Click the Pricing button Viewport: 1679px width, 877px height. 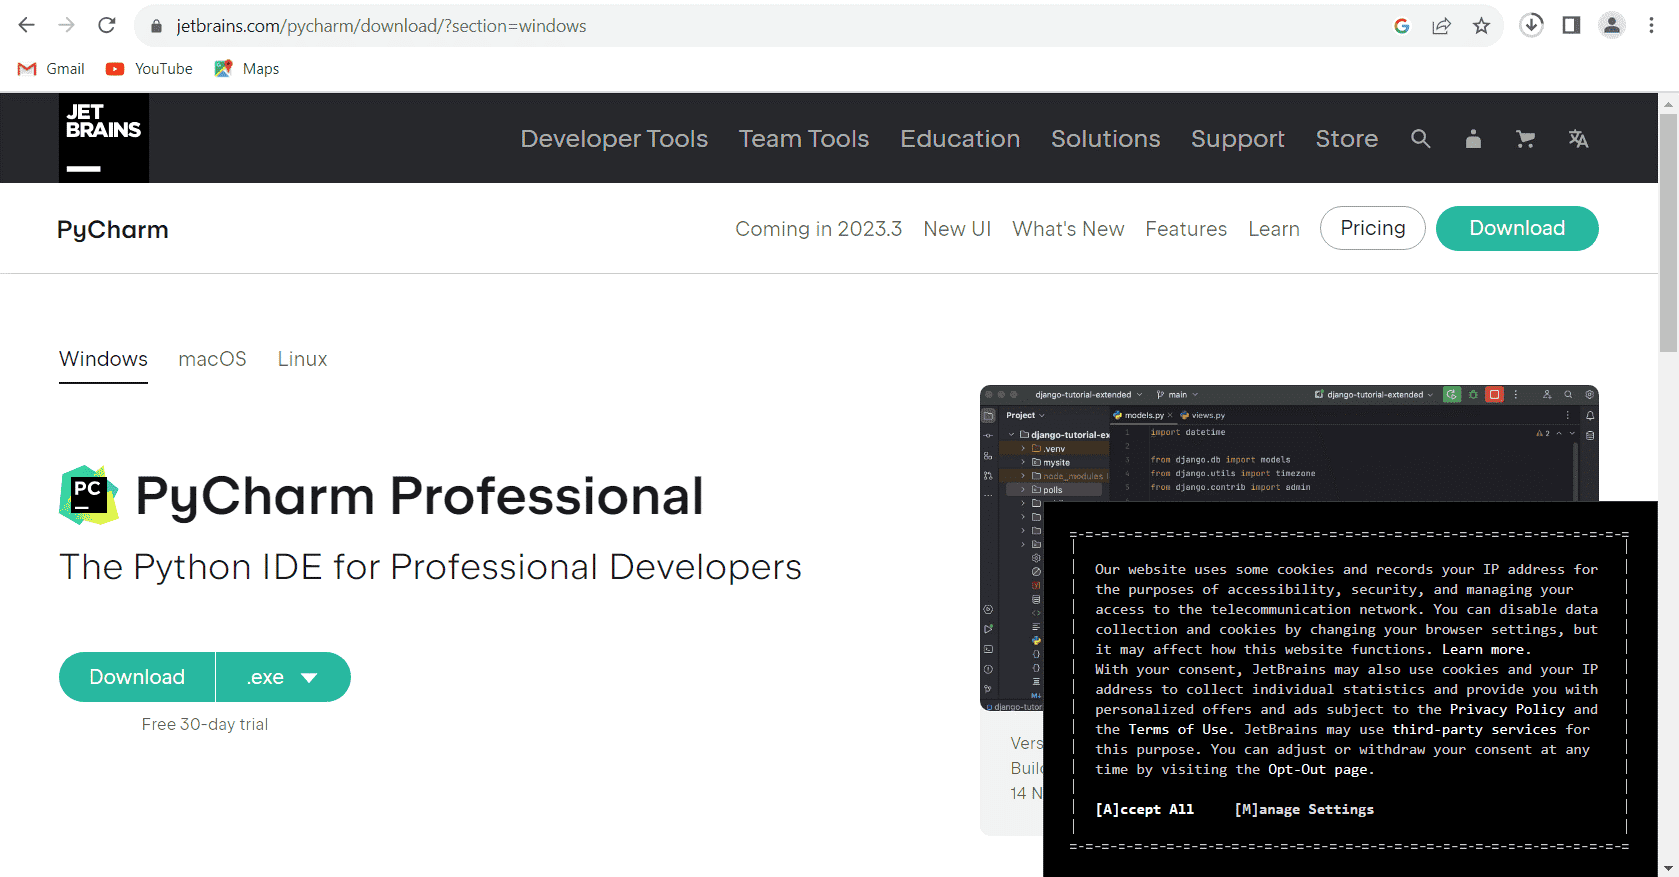click(x=1373, y=228)
